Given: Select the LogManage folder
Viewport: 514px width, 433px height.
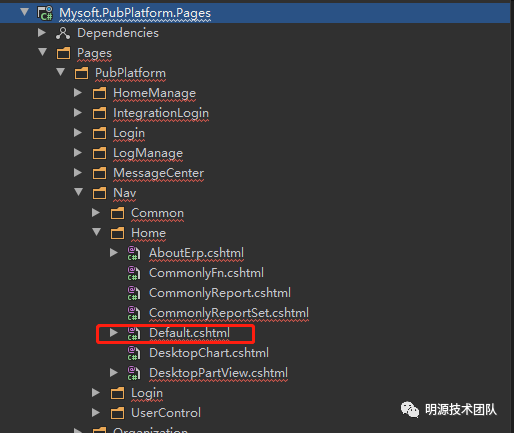Looking at the screenshot, I should tap(148, 153).
